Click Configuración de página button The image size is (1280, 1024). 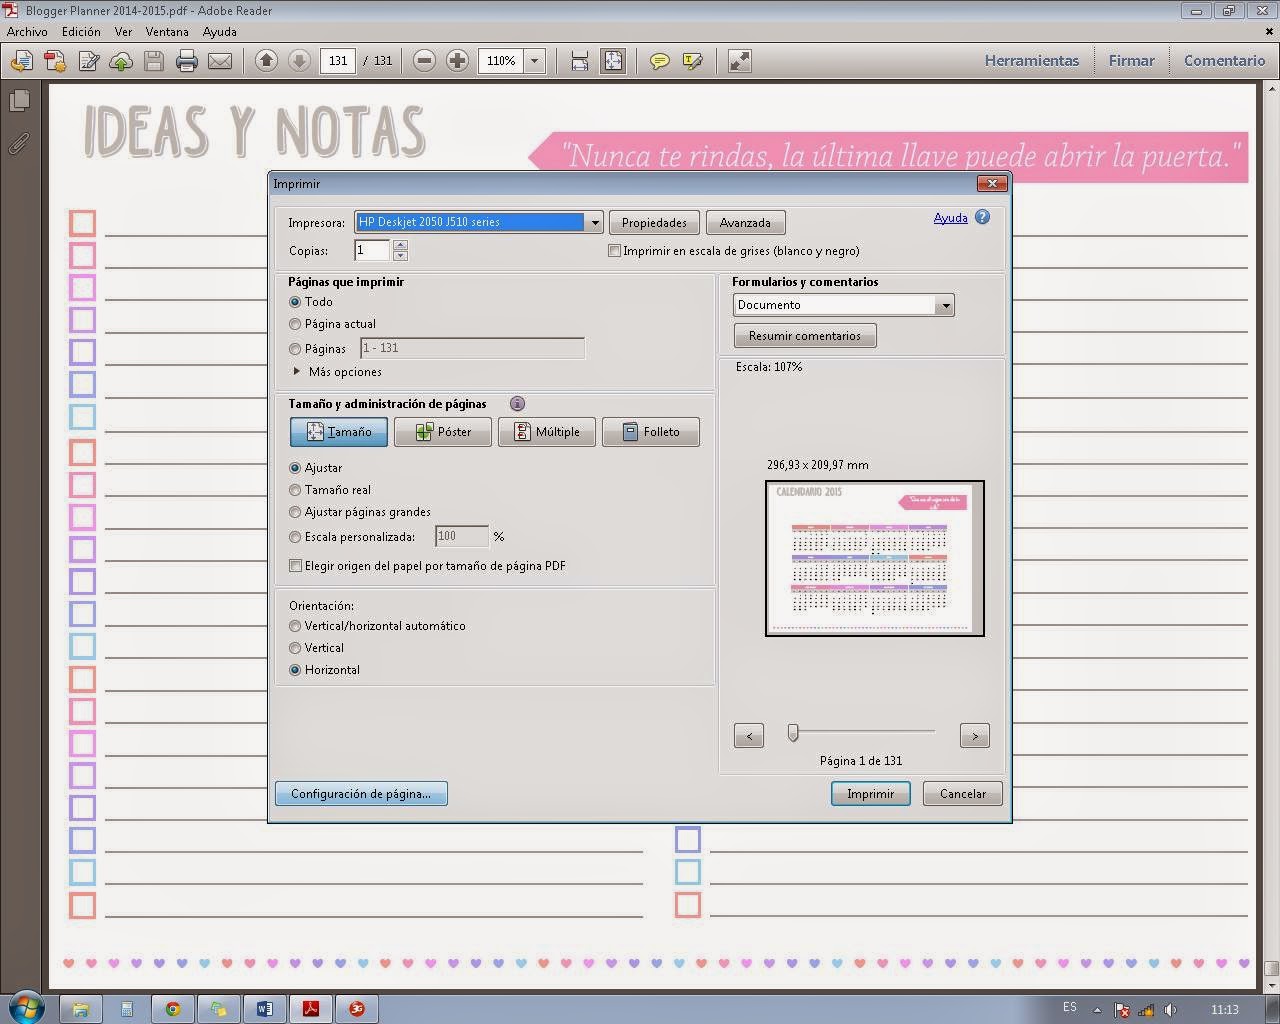361,794
